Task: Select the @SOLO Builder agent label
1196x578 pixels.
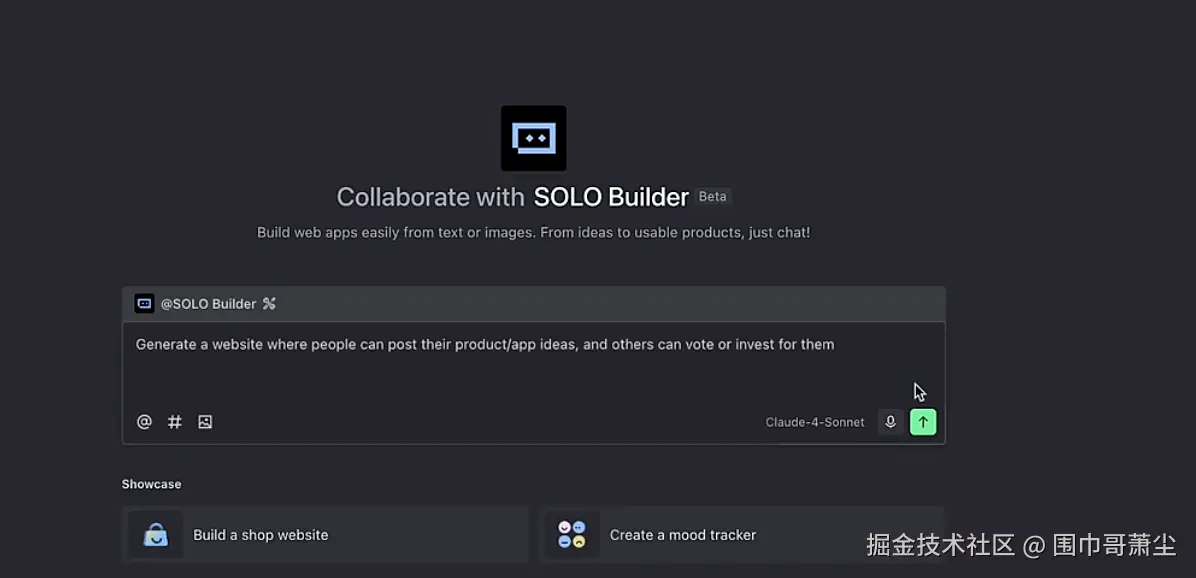Action: 208,303
